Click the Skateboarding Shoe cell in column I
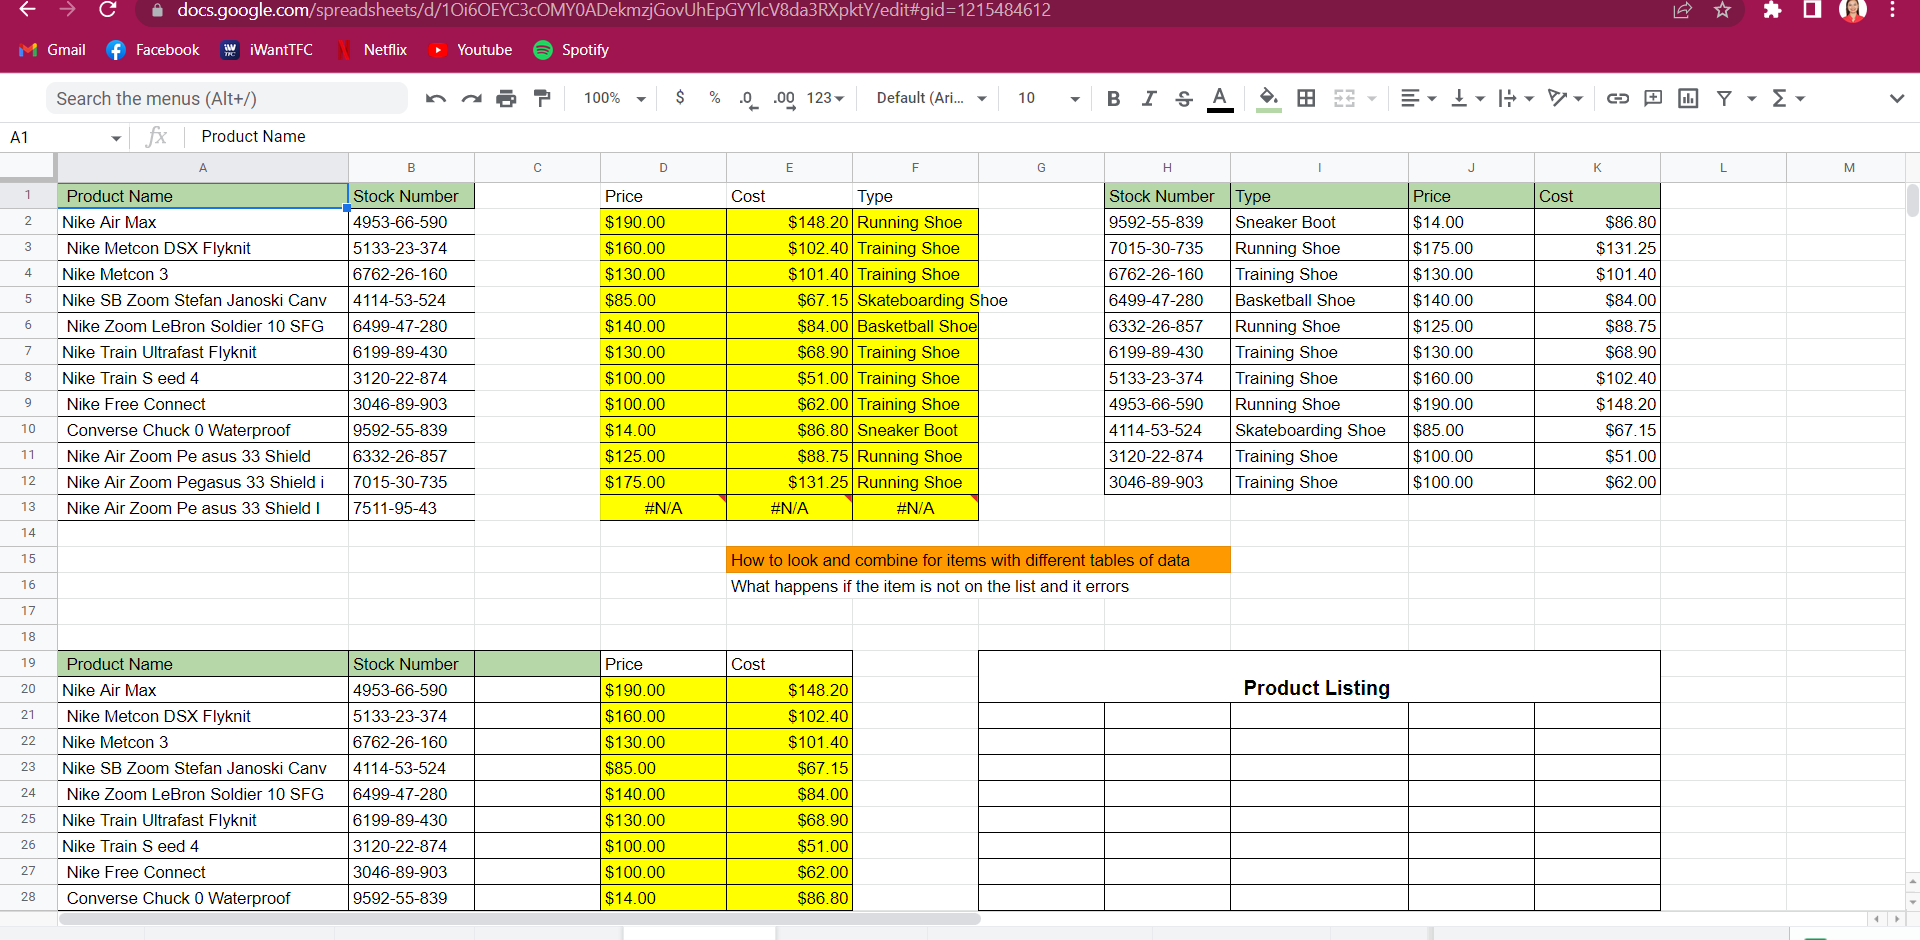 (1319, 430)
